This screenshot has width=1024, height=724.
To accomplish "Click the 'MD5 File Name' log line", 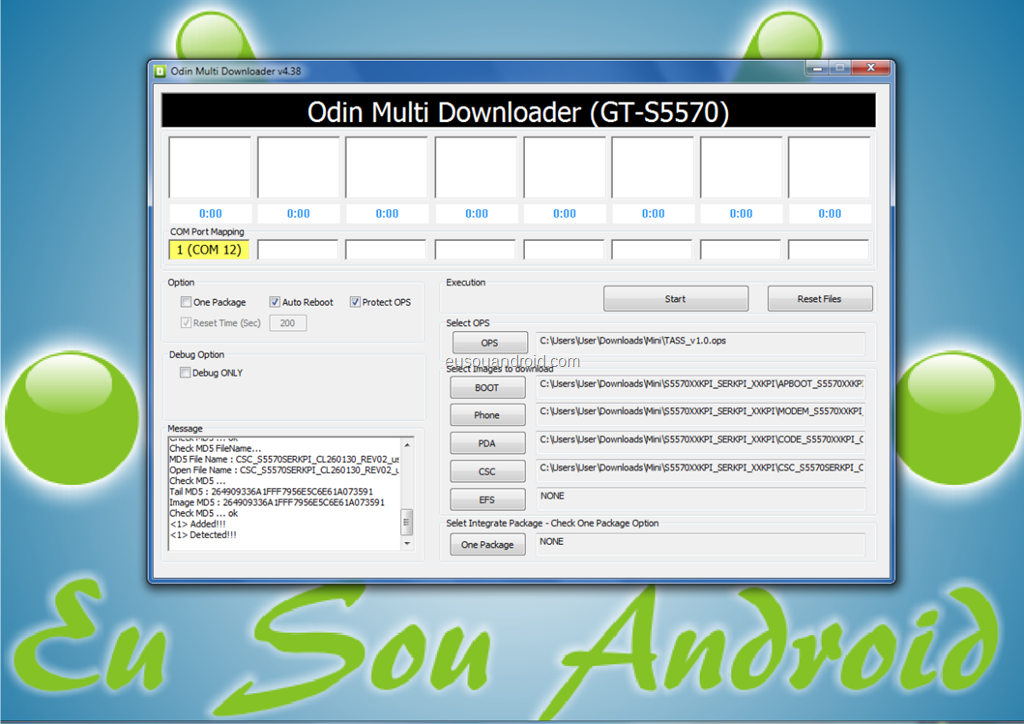I will (284, 459).
